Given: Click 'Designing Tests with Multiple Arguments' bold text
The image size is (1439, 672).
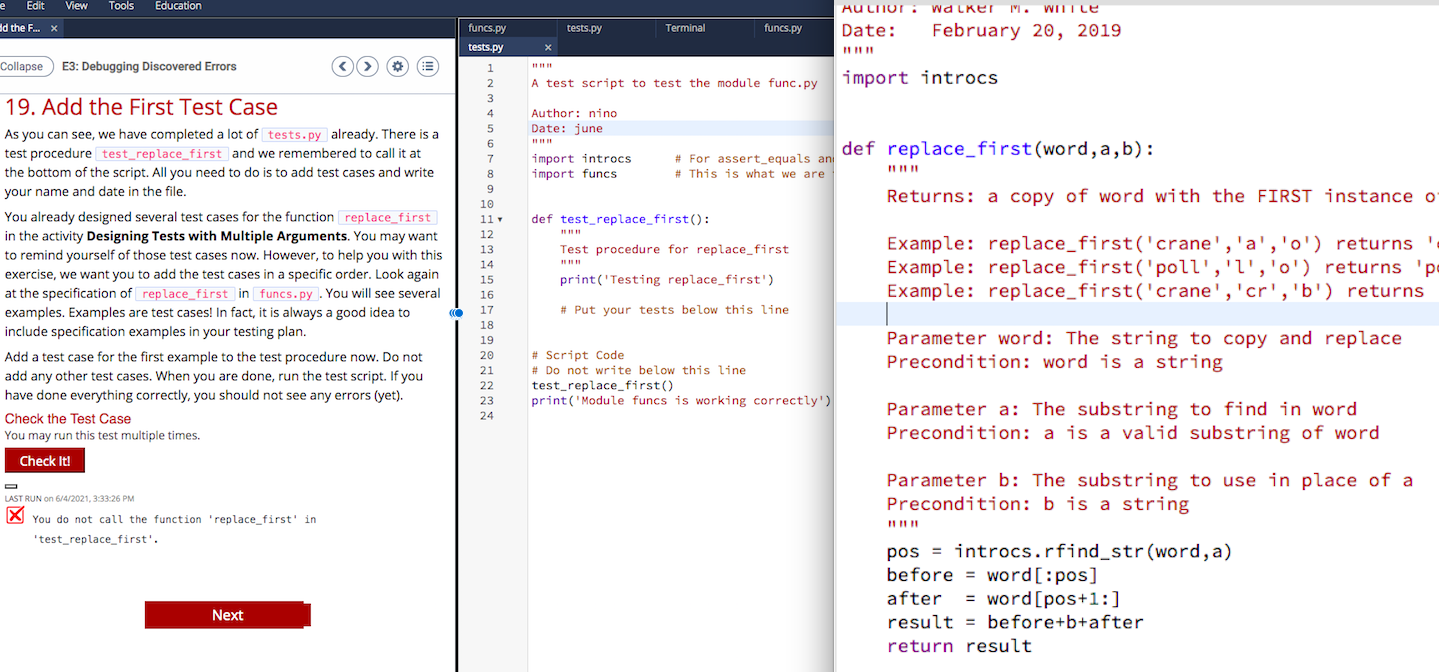Looking at the screenshot, I should 217,237.
